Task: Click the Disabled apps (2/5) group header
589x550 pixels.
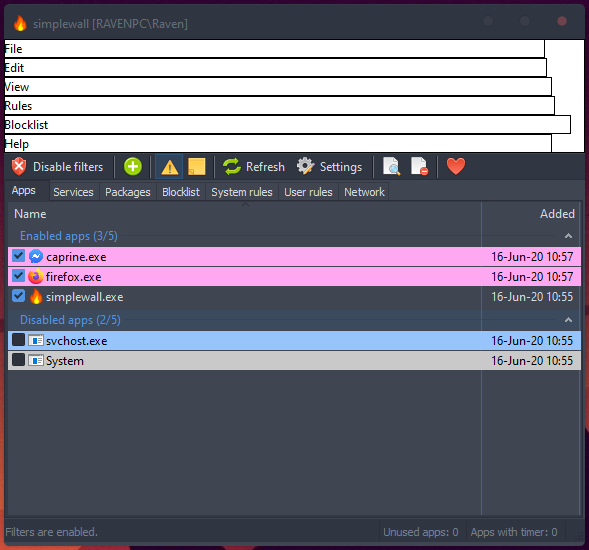Action: click(x=70, y=320)
